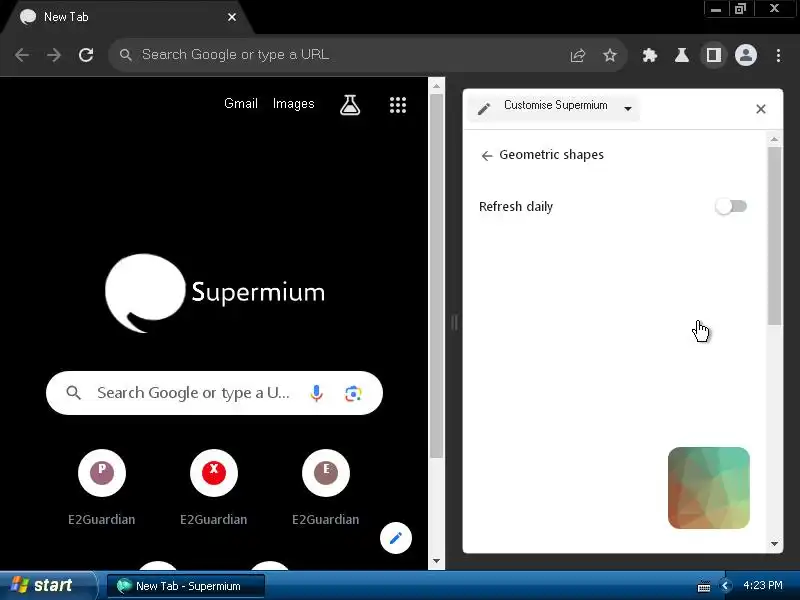
Task: Click the Supermium speech bubble logo
Action: 145,292
